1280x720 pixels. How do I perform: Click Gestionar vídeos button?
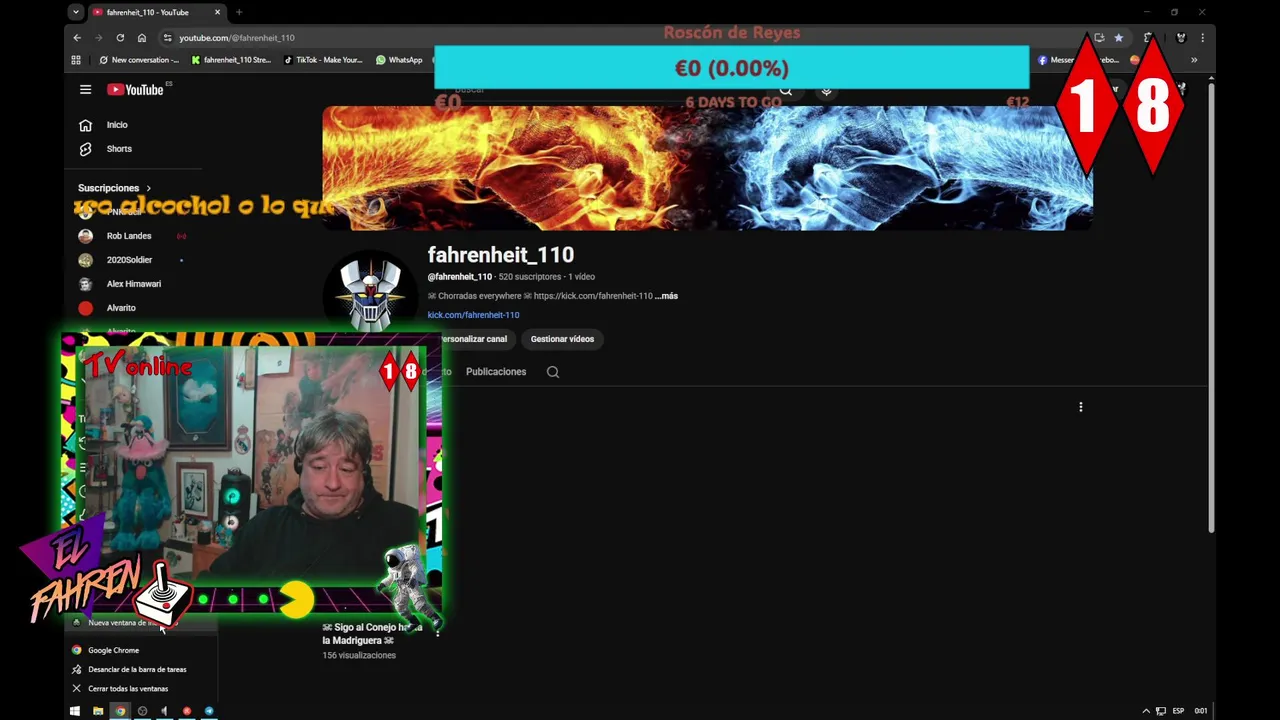562,339
